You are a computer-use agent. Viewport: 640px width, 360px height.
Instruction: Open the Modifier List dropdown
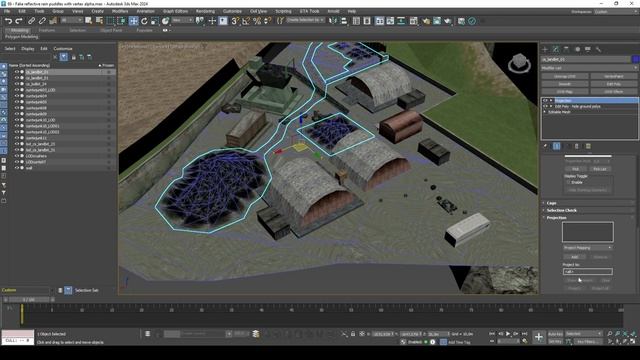tap(590, 68)
